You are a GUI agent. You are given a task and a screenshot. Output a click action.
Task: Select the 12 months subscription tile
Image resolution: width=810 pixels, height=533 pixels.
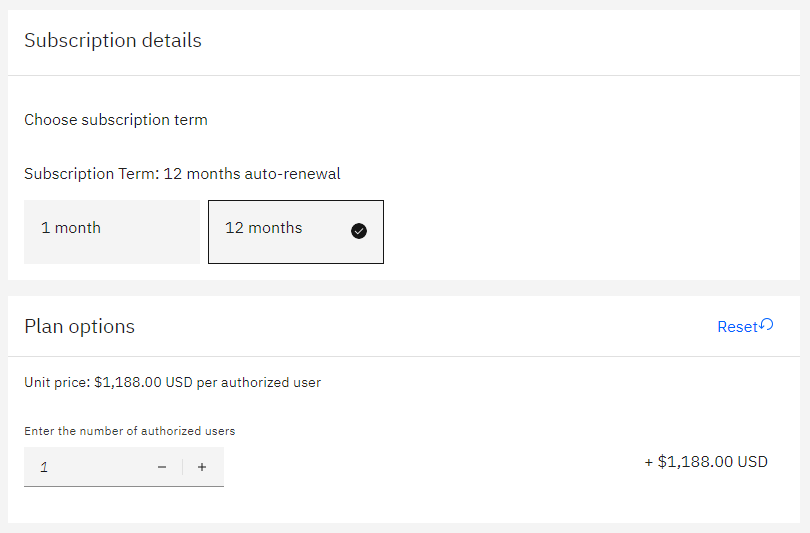point(295,232)
